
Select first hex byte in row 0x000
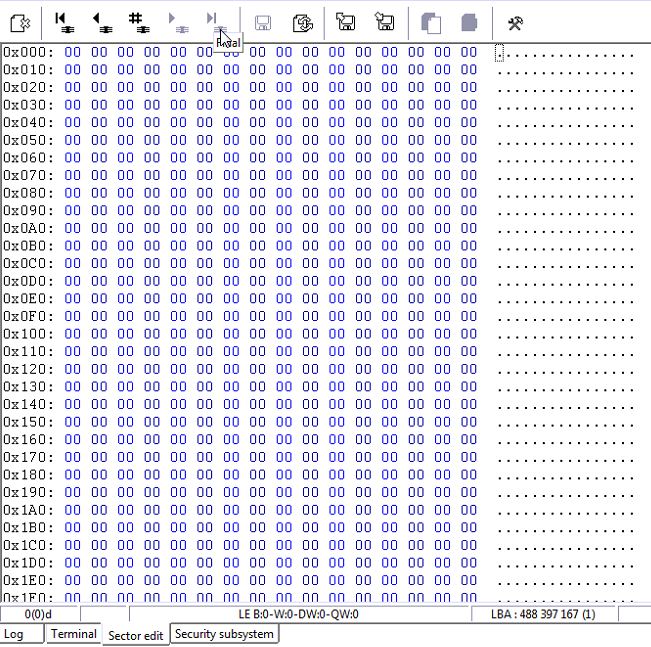point(73,52)
